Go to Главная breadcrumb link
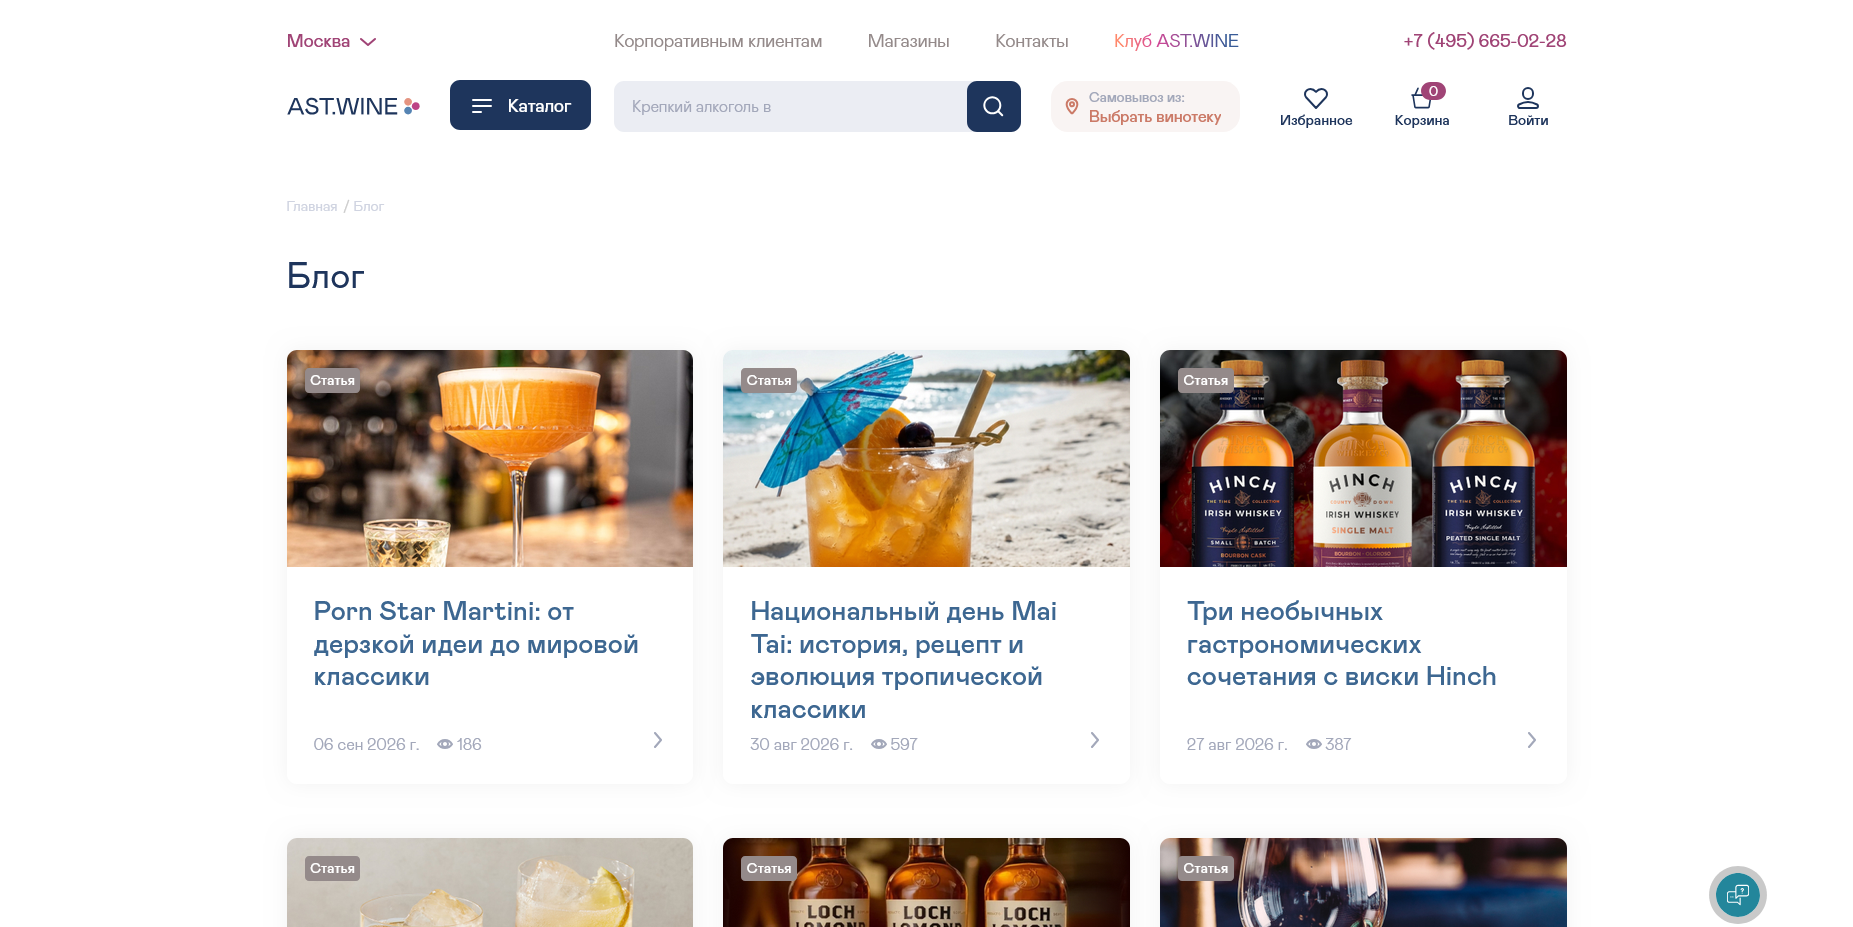The image size is (1853, 927). 312,206
